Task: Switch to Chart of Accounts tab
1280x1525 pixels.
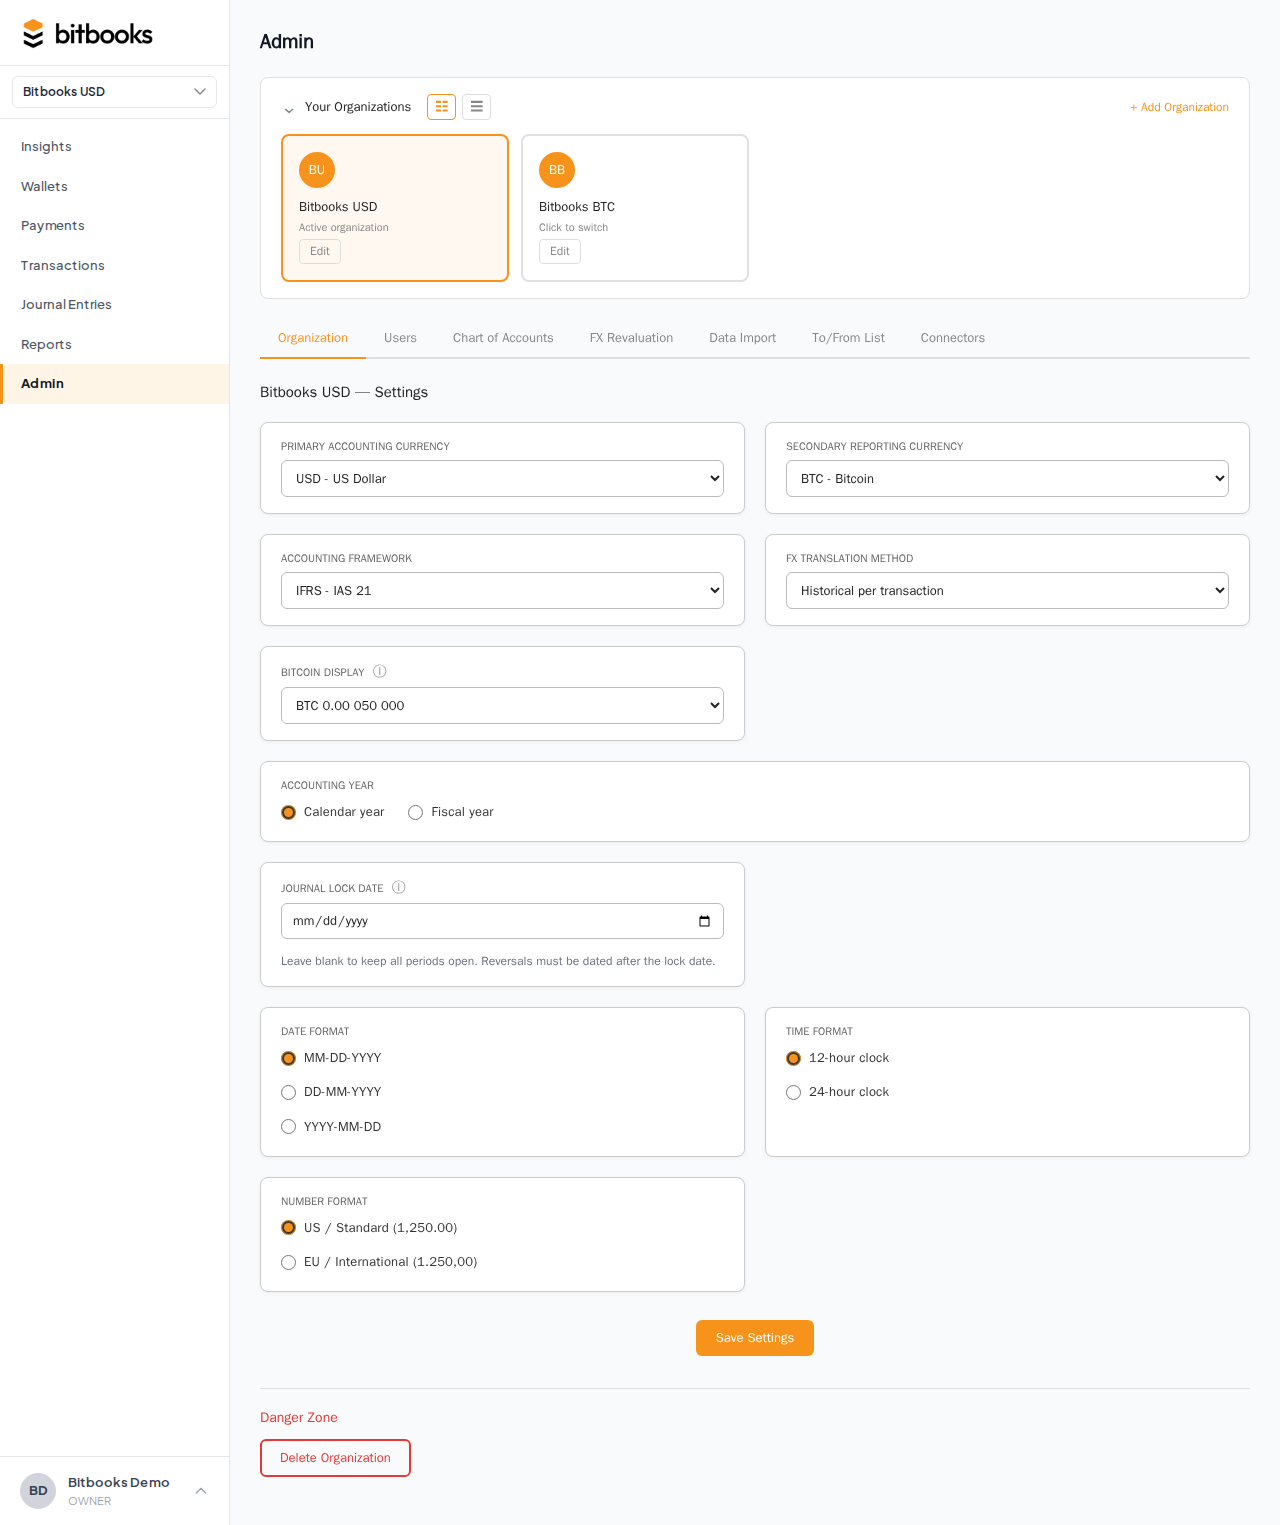Action: pyautogui.click(x=503, y=338)
